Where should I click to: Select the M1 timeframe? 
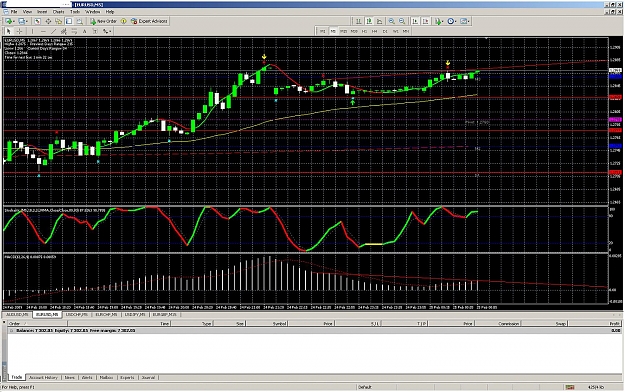click(322, 31)
